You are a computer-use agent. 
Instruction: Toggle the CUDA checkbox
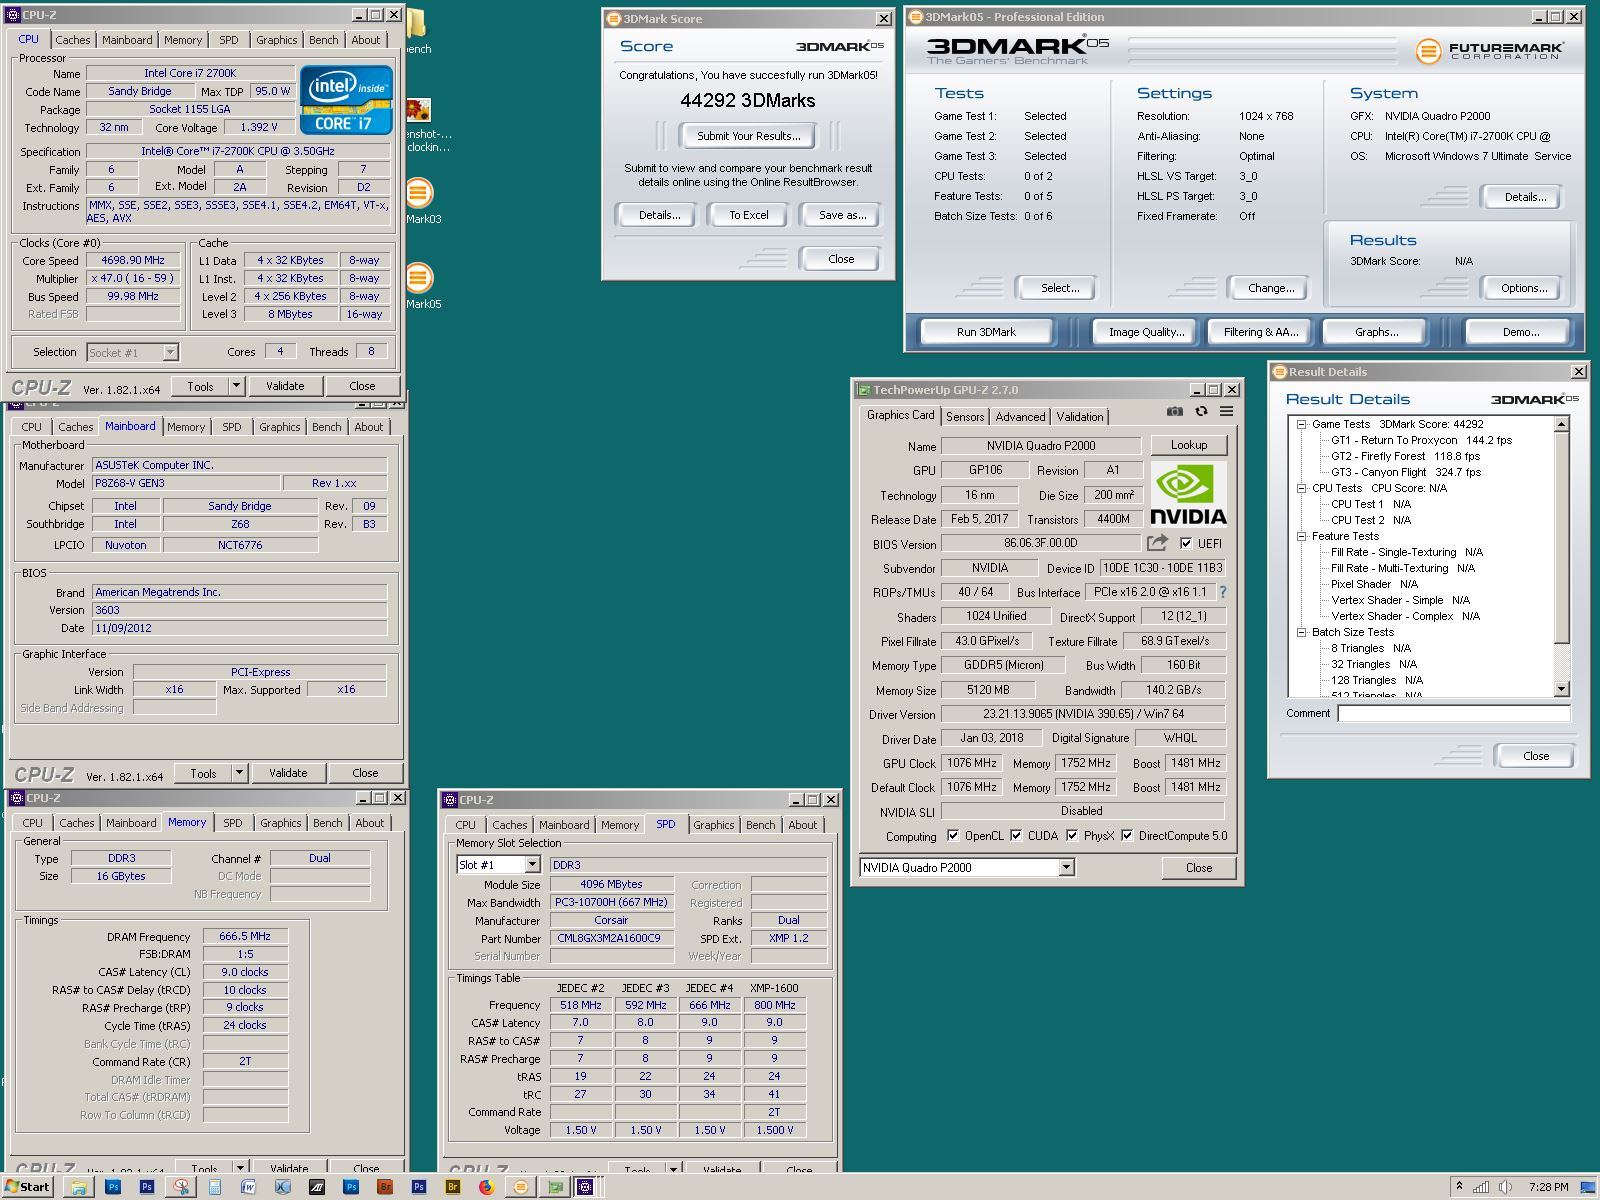(1016, 835)
